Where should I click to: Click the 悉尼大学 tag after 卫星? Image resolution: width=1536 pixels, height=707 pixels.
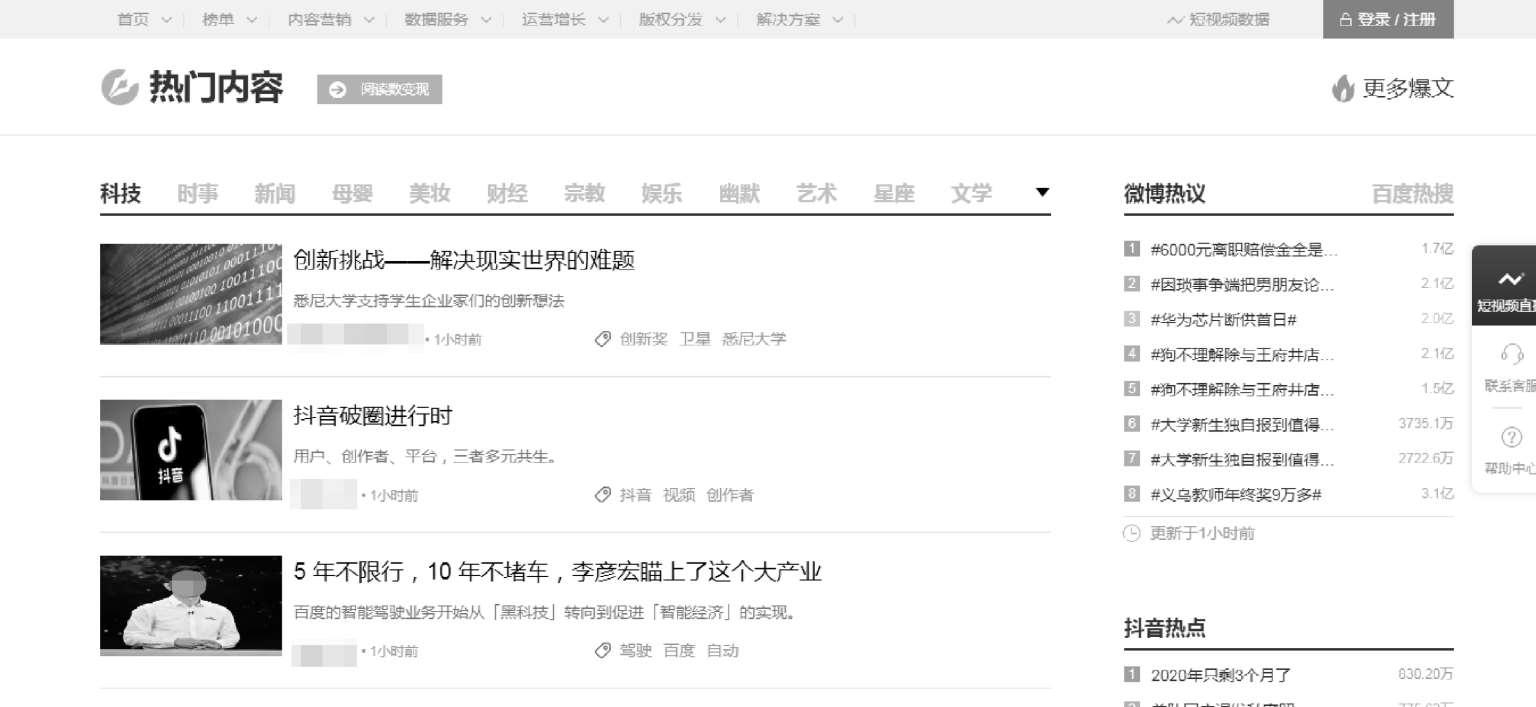click(x=755, y=339)
